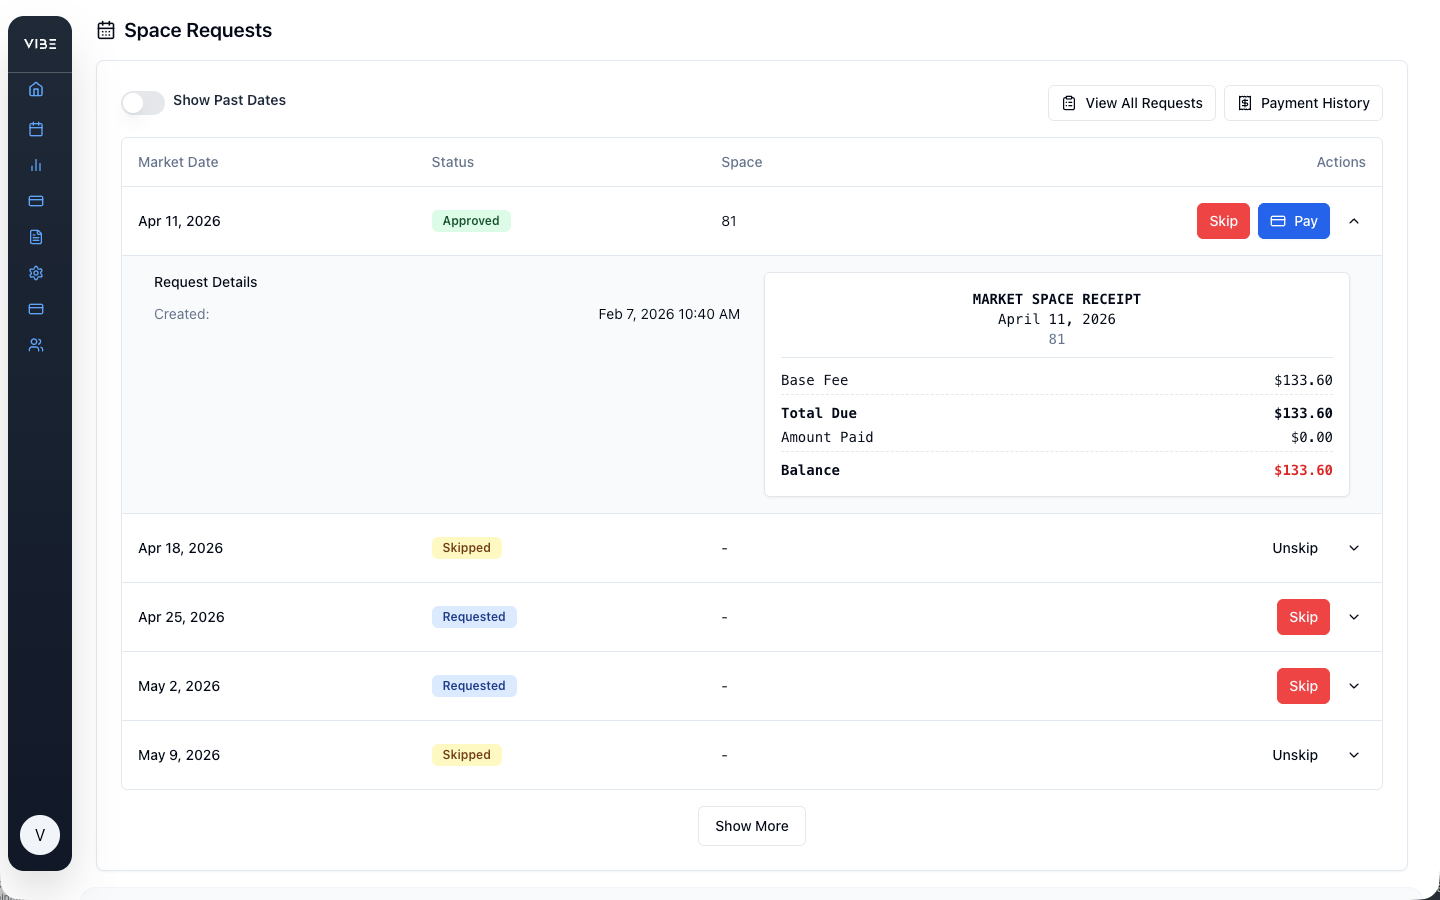The image size is (1440, 900).
Task: Collapse the Apr 11, 2026 request details
Action: click(x=1354, y=221)
